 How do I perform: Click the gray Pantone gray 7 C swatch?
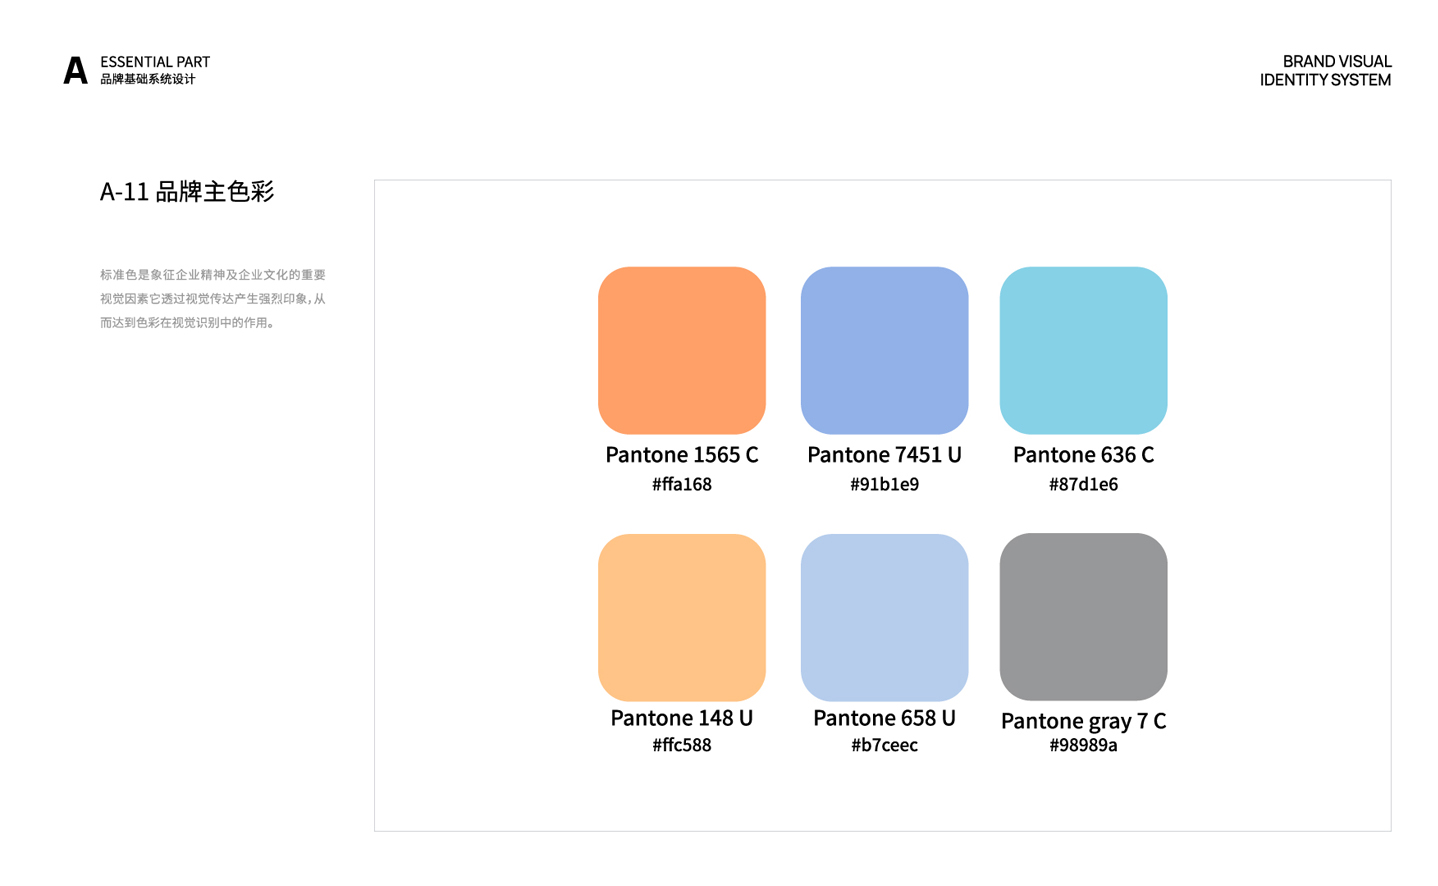pyautogui.click(x=1083, y=616)
